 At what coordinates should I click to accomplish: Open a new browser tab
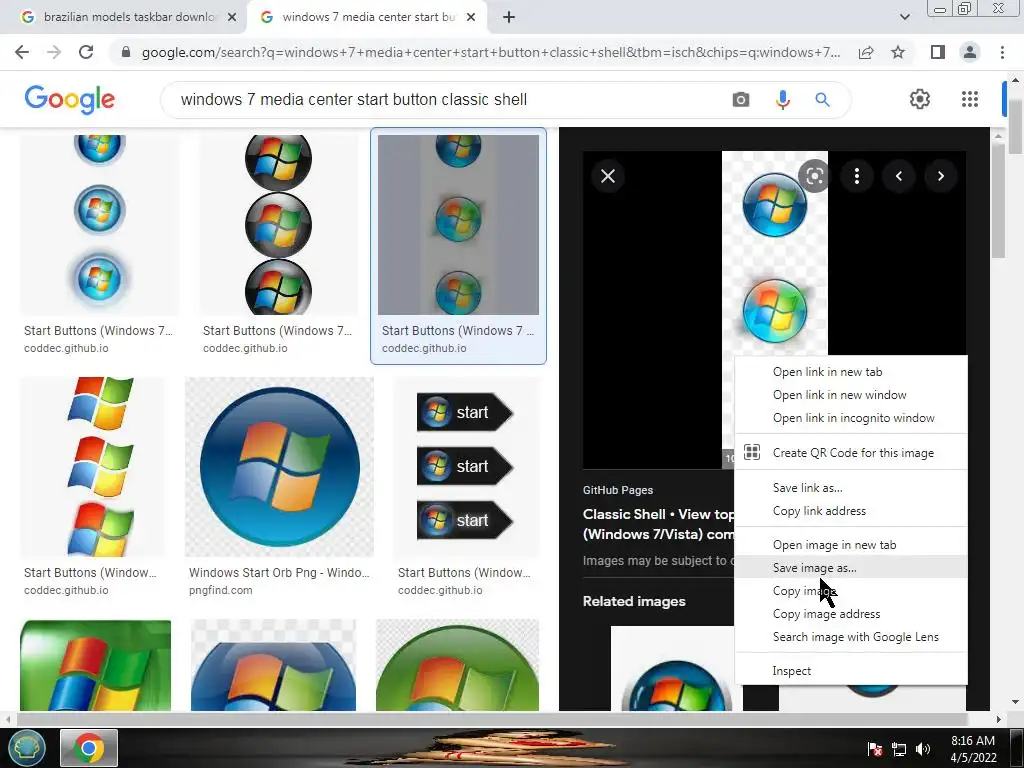509,17
